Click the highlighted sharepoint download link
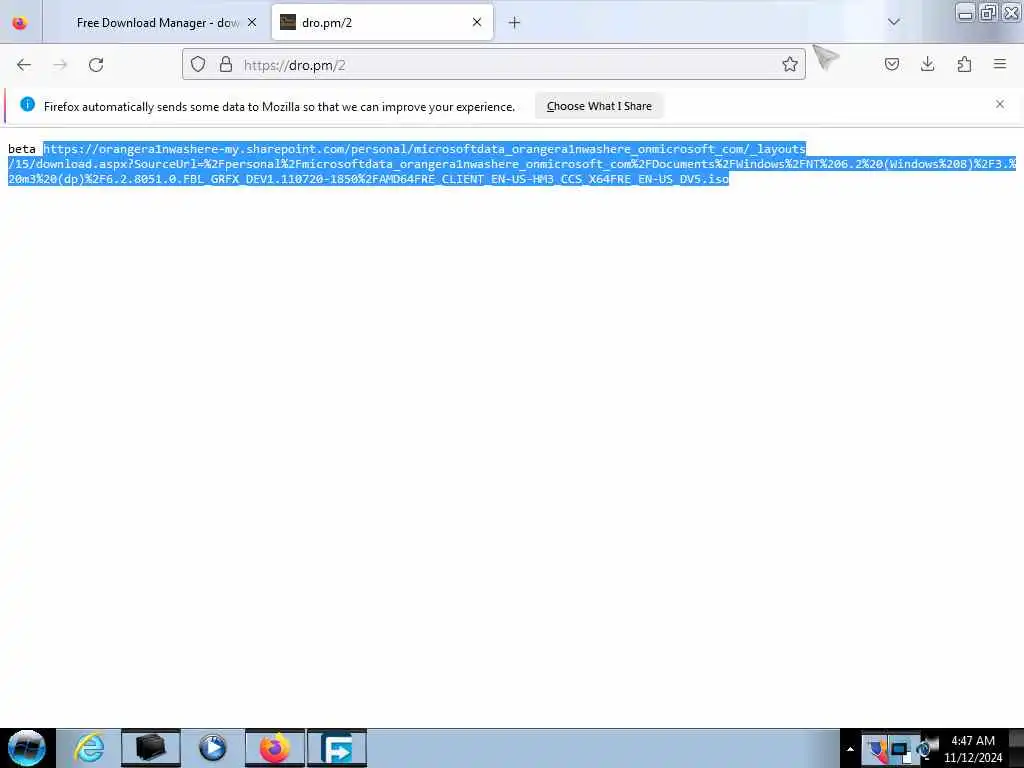This screenshot has width=1024, height=768. pyautogui.click(x=511, y=164)
